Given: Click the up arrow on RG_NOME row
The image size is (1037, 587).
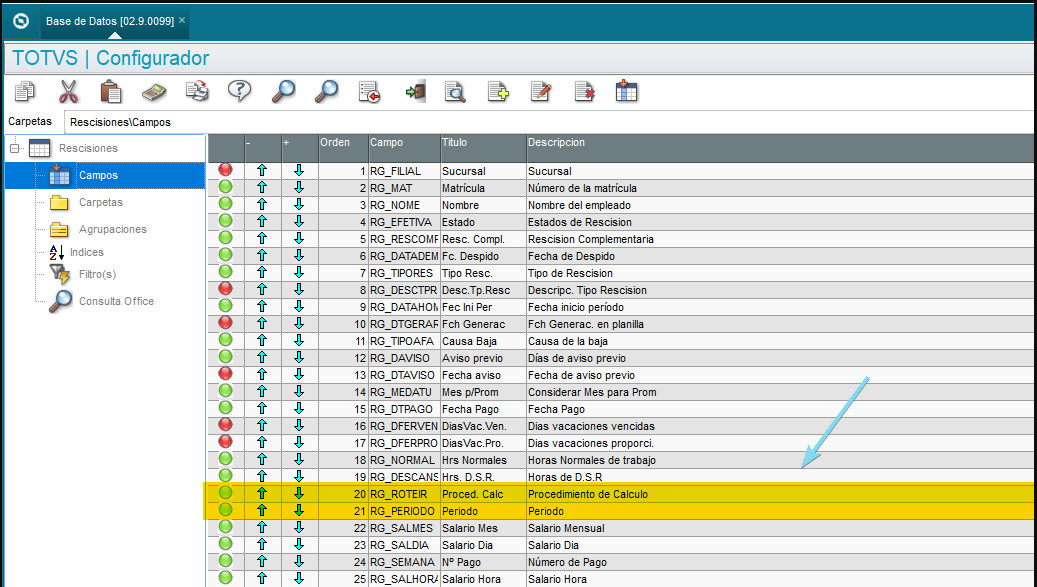Looking at the screenshot, I should (x=262, y=204).
